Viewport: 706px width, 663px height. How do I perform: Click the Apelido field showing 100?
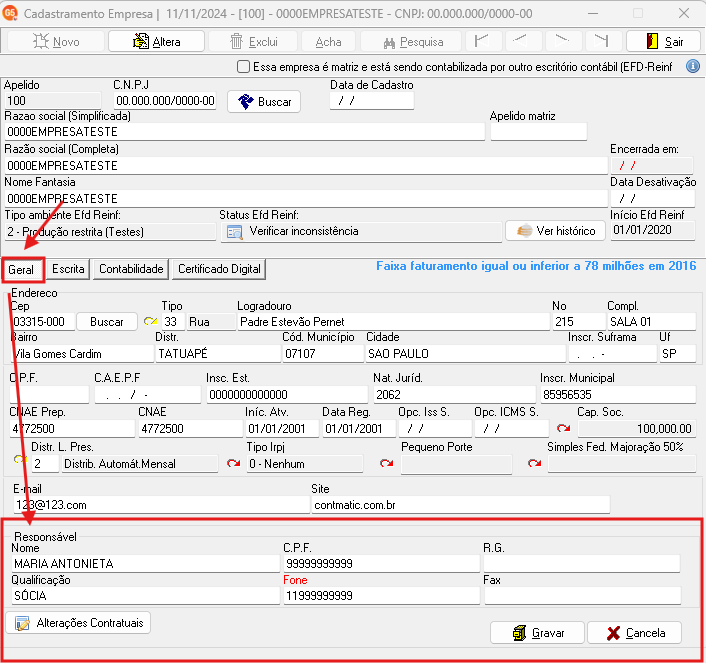(52, 100)
